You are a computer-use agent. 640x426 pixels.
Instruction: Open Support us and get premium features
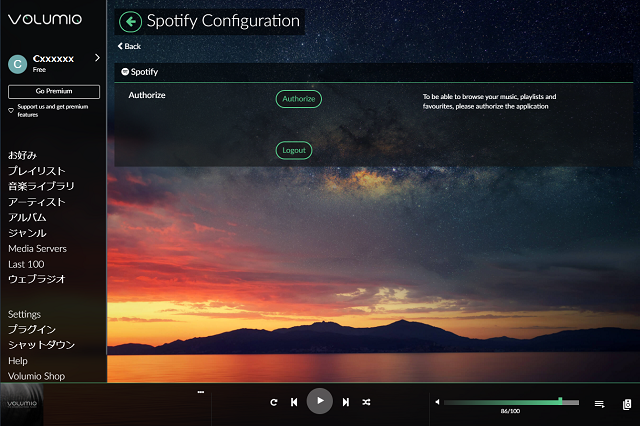(53, 111)
